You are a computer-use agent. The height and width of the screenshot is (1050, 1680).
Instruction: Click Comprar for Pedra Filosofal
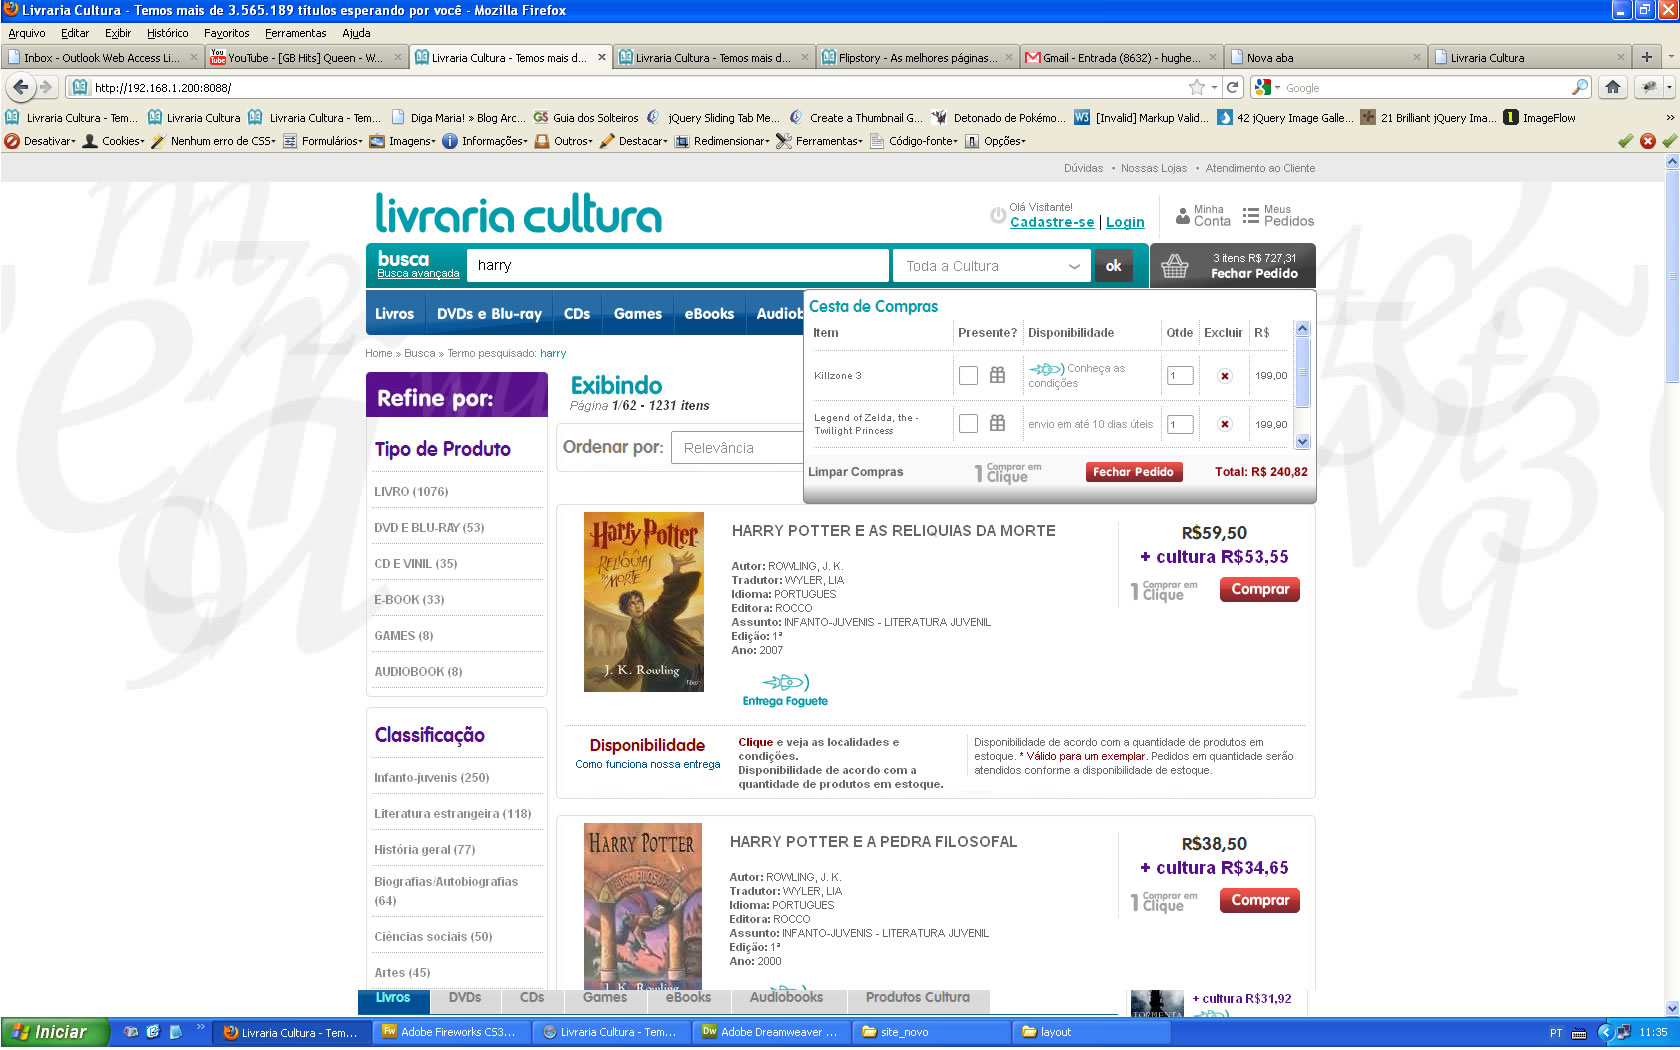click(x=1260, y=900)
